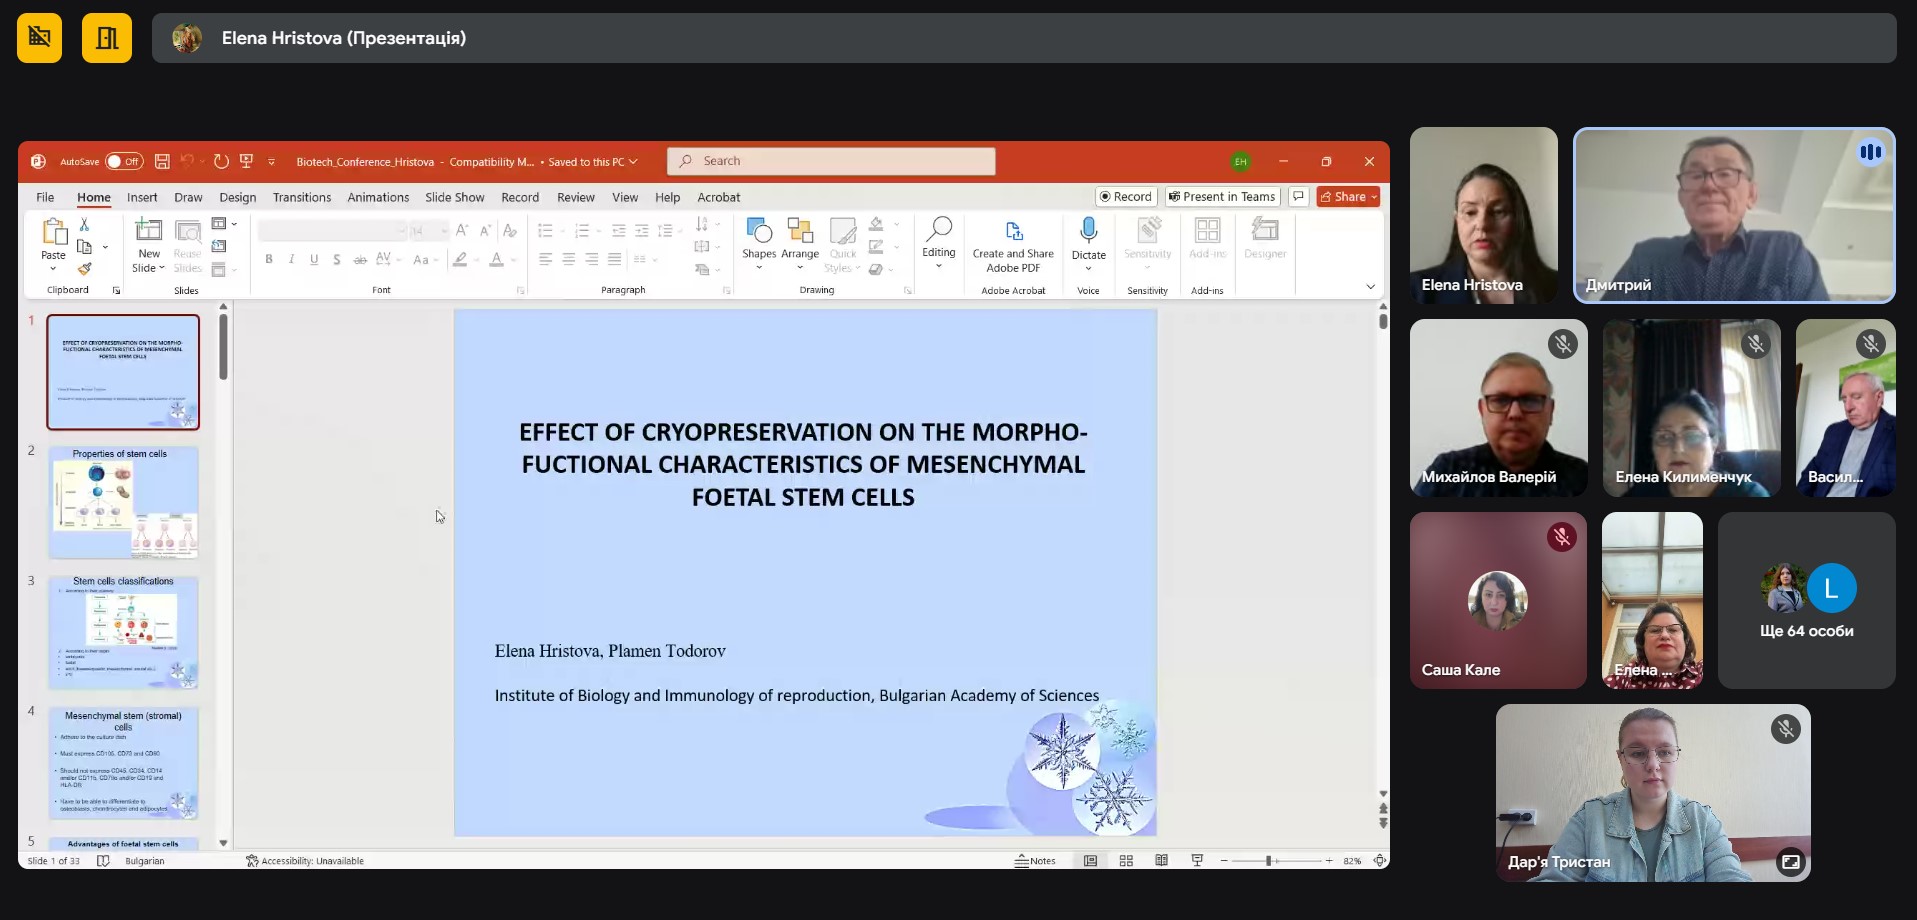1917x920 pixels.
Task: Click the Elena Hristova participant video tile
Action: tap(1484, 215)
